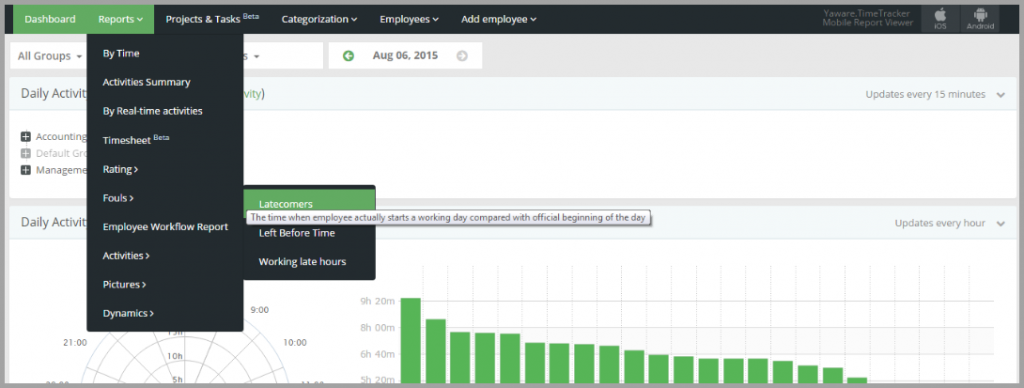Select Latecomers in Fouls submenu
The width and height of the screenshot is (1024, 388).
[310, 202]
